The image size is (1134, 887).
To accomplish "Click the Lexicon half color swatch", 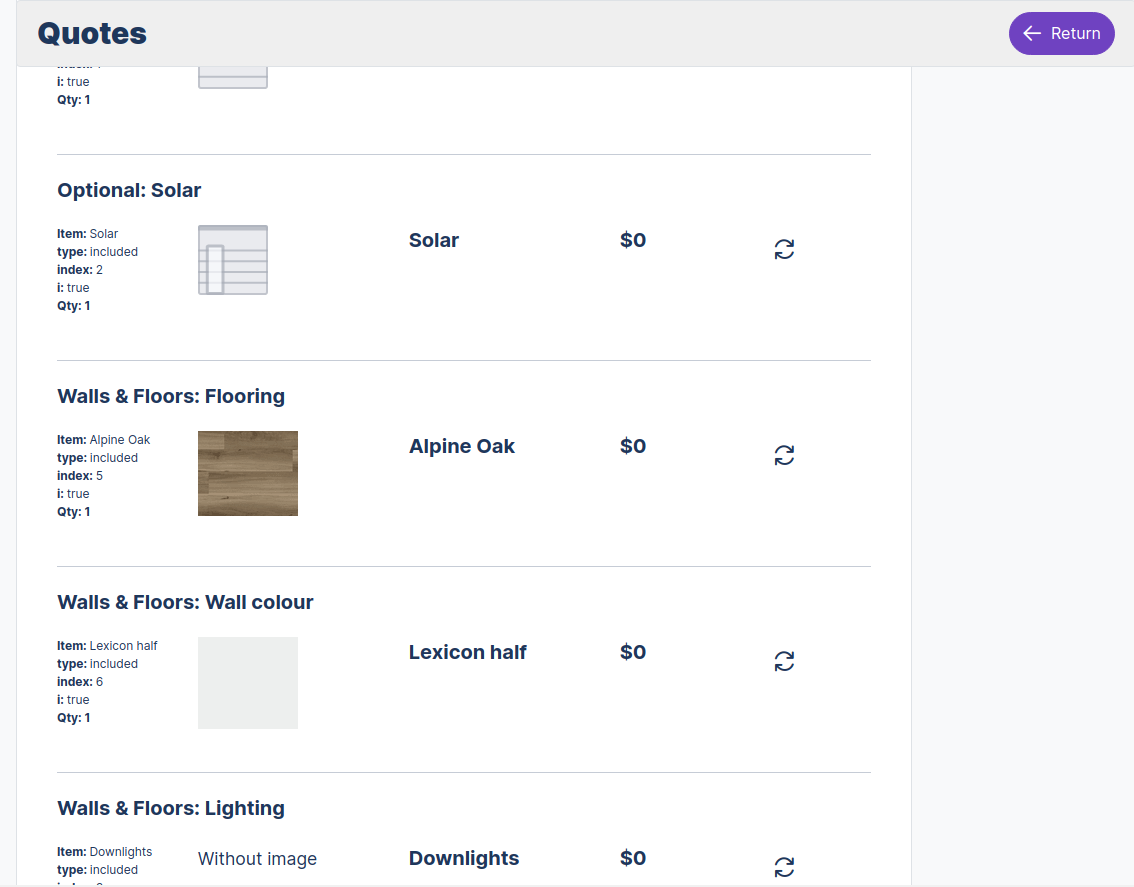I will 247,683.
